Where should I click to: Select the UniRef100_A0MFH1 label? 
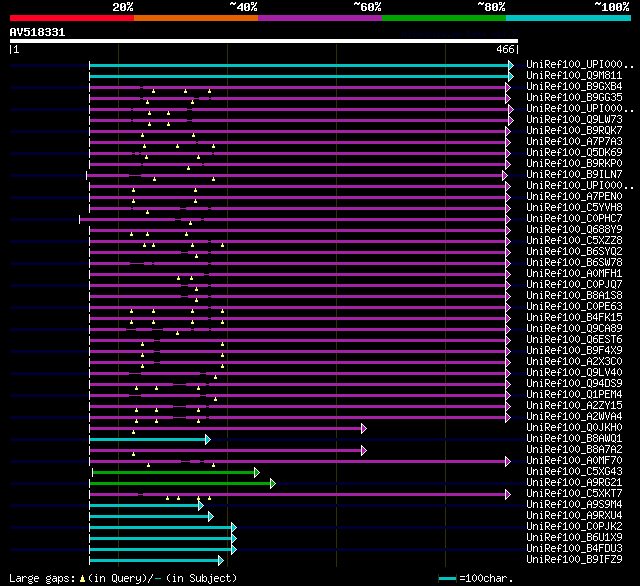pyautogui.click(x=574, y=274)
